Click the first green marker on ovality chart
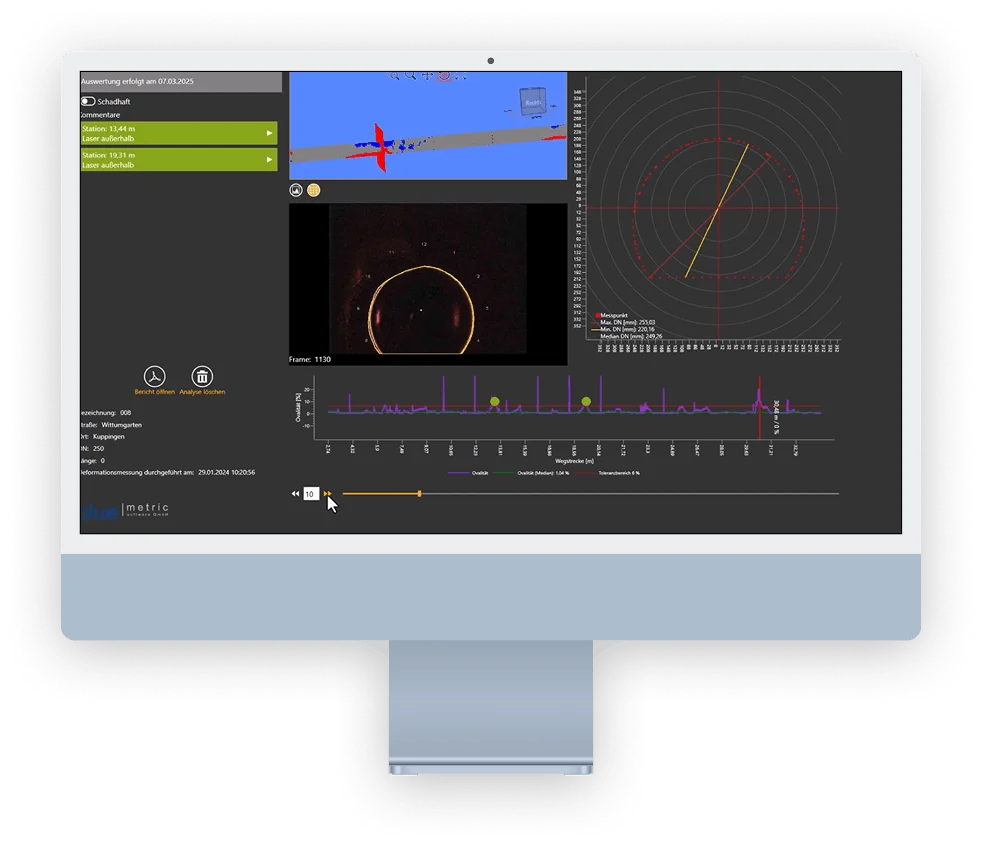Screen dimensions: 982x847 pos(495,401)
